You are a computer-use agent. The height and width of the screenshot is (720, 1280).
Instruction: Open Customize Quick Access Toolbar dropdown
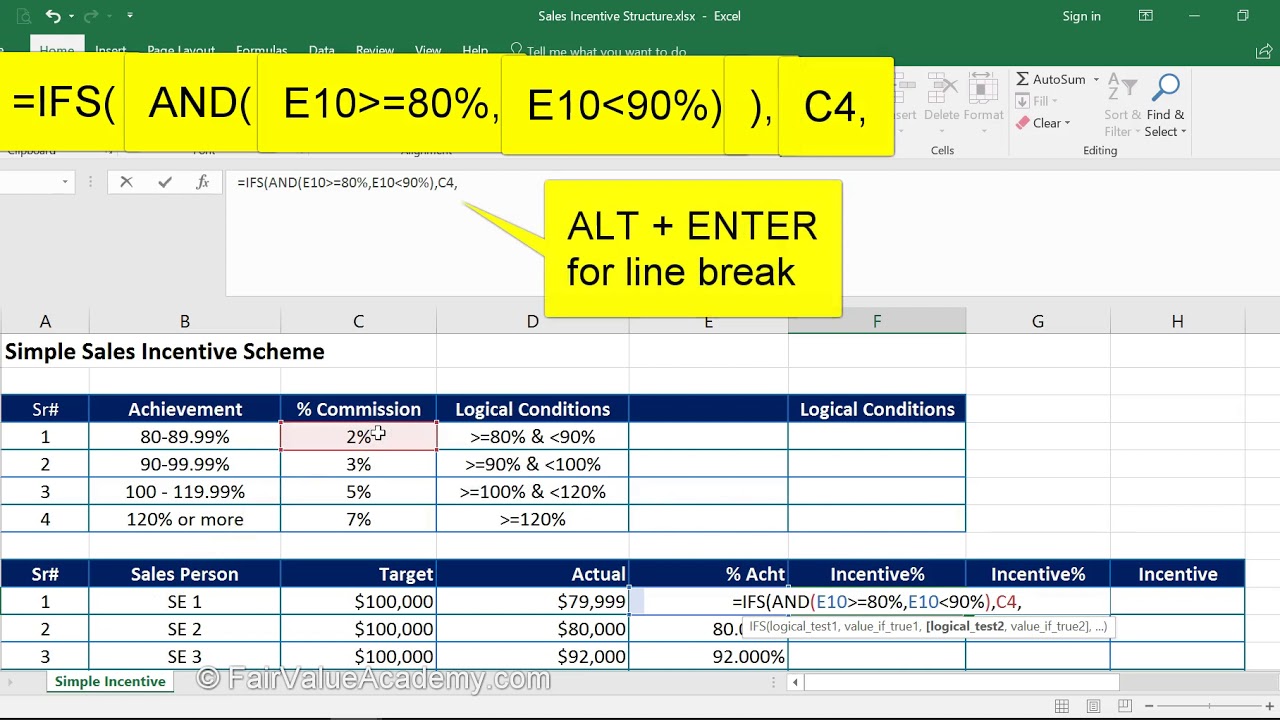[130, 16]
